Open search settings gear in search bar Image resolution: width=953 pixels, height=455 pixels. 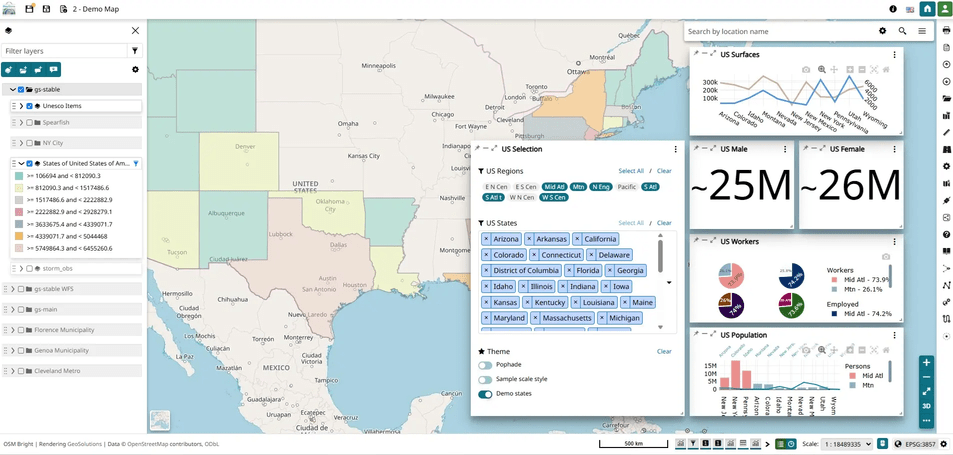[882, 31]
